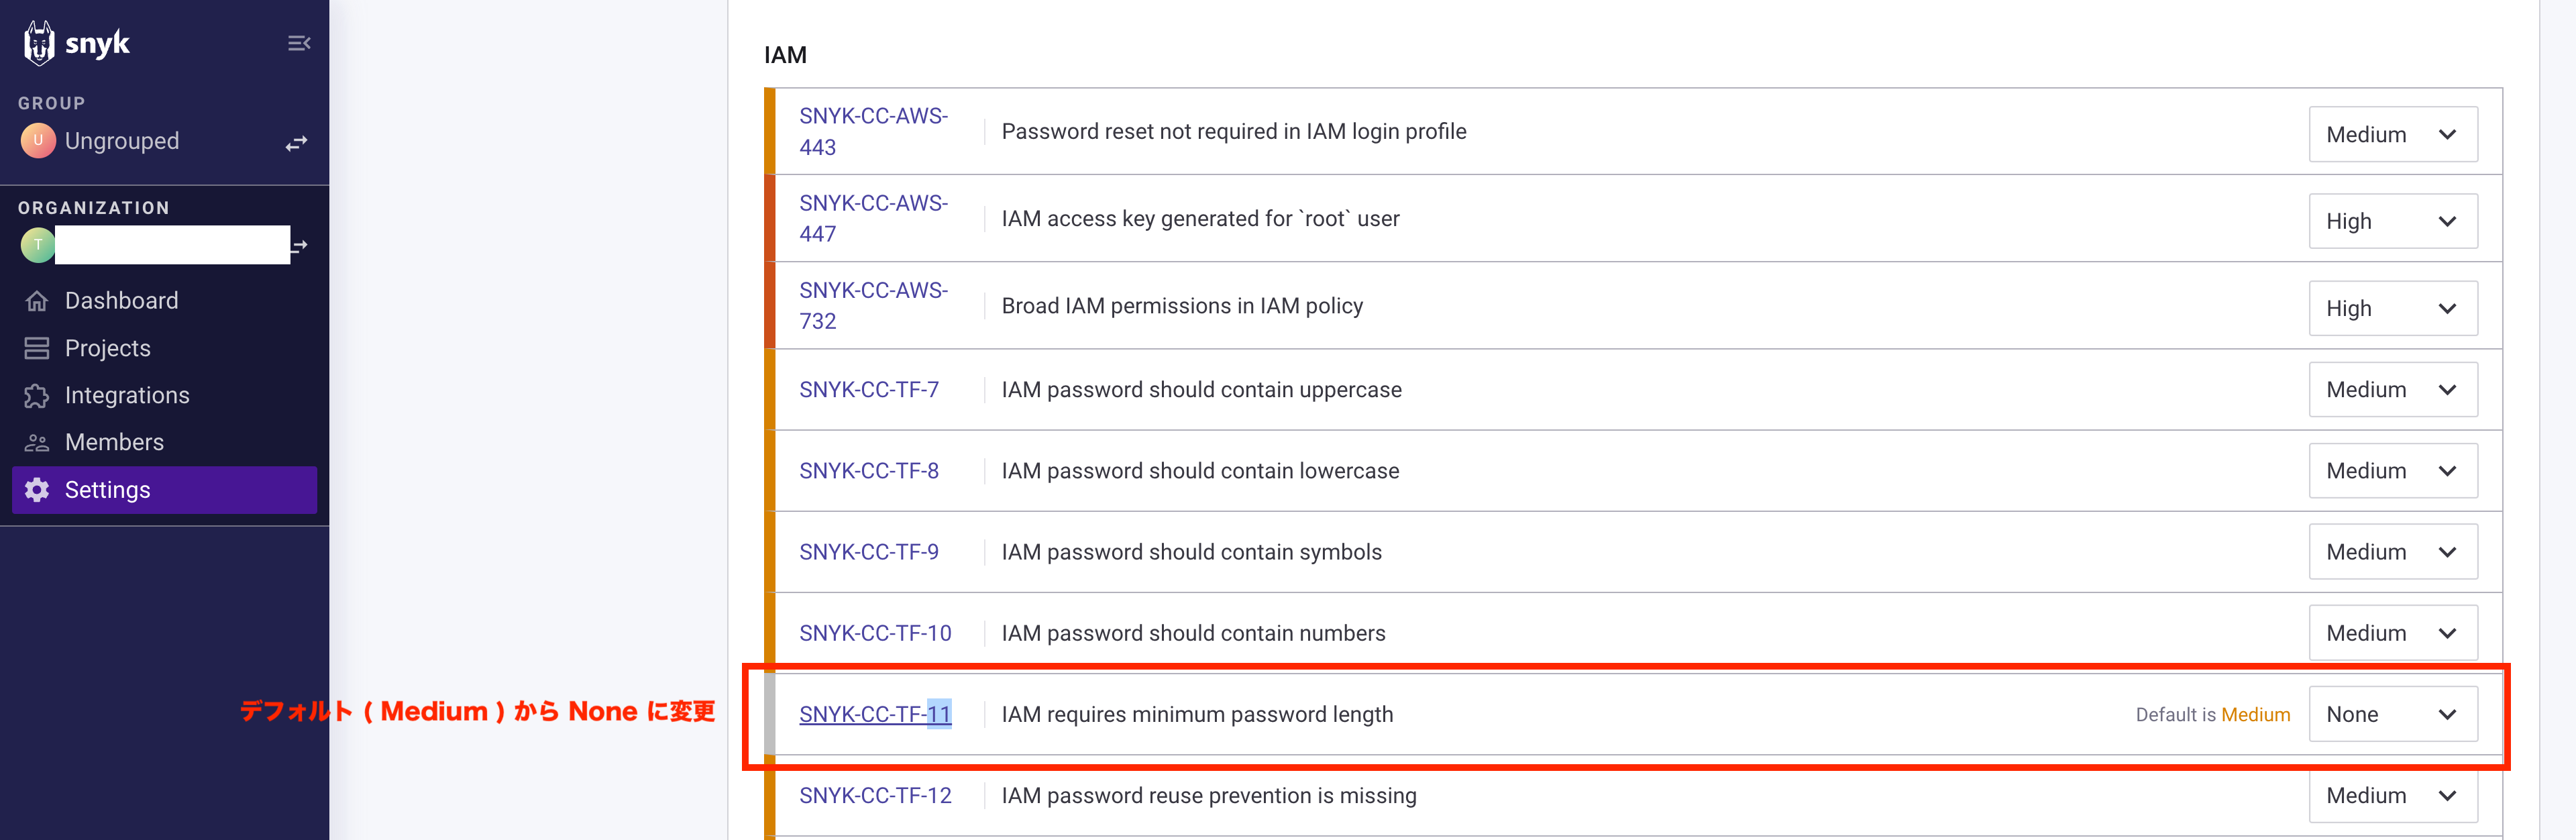Go to Integrations in the sidebar
Image resolution: width=2576 pixels, height=840 pixels.
point(127,395)
